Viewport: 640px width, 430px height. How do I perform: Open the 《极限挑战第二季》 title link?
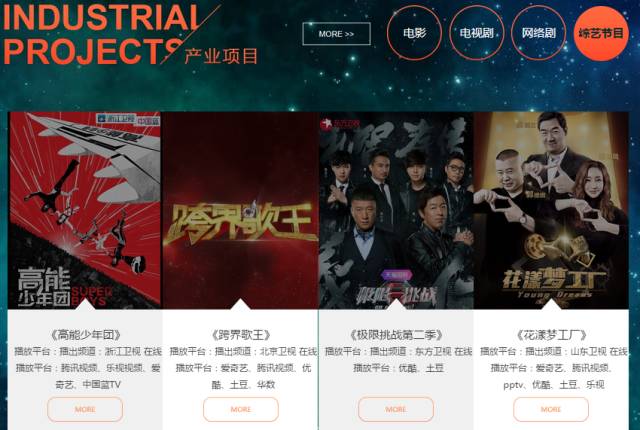396,335
